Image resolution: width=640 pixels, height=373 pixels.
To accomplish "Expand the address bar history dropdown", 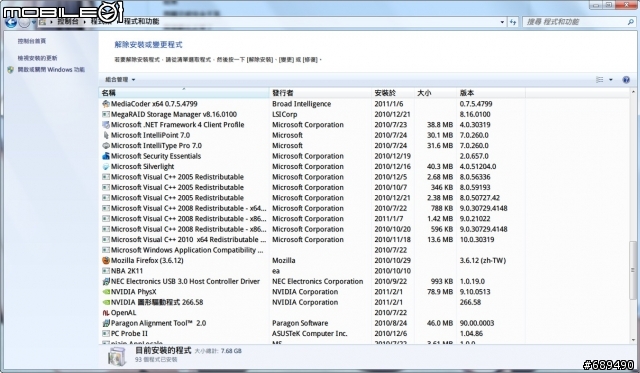I will [502, 22].
